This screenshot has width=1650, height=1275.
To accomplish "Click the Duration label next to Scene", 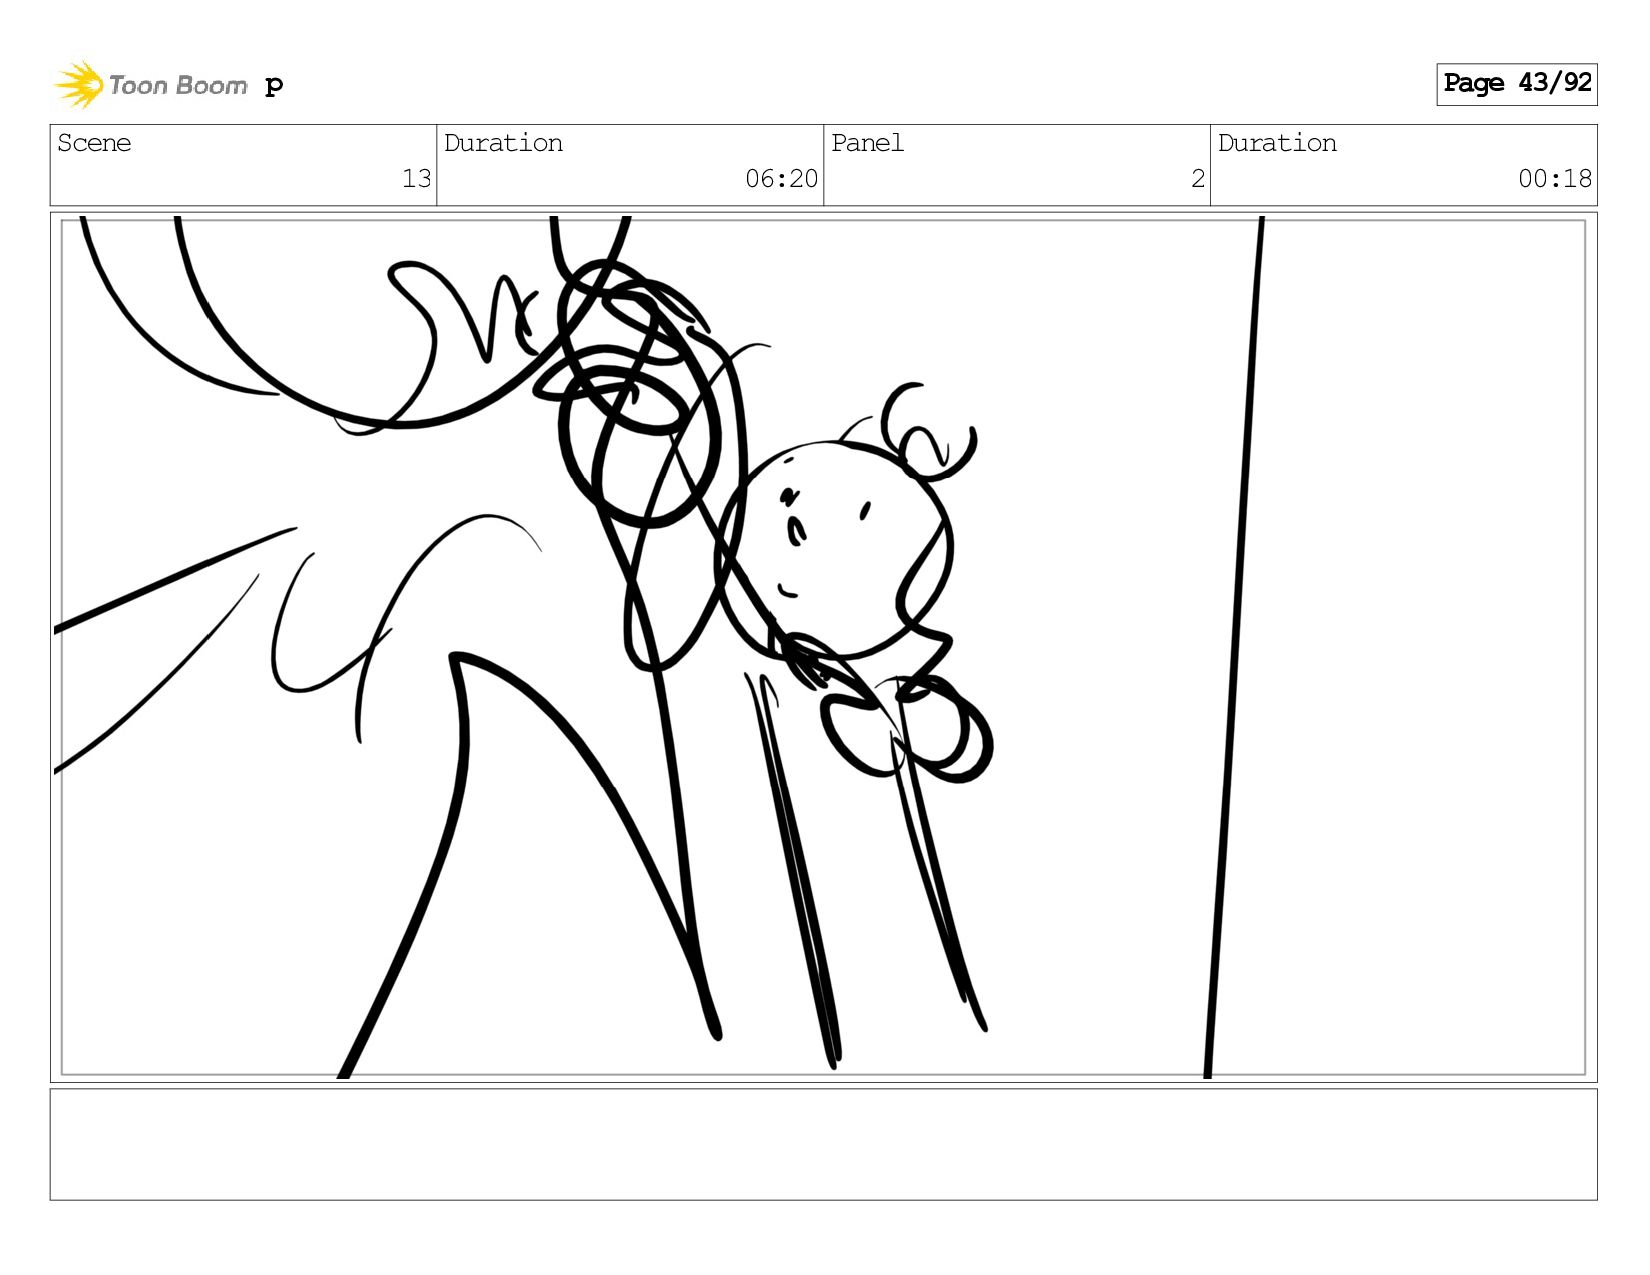I will click(503, 143).
